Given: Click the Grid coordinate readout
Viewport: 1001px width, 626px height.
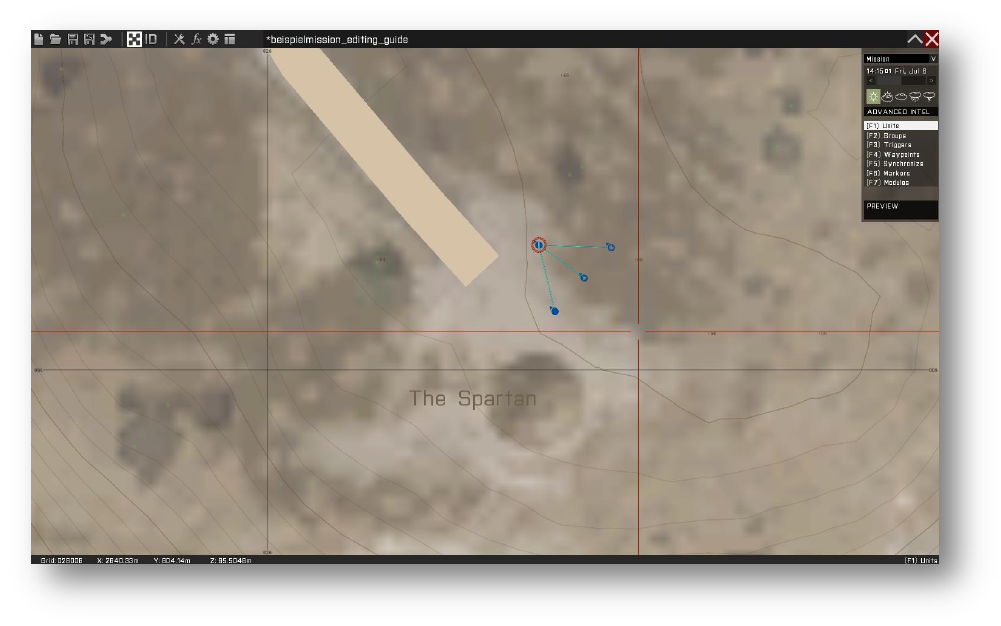Looking at the screenshot, I should 61,560.
